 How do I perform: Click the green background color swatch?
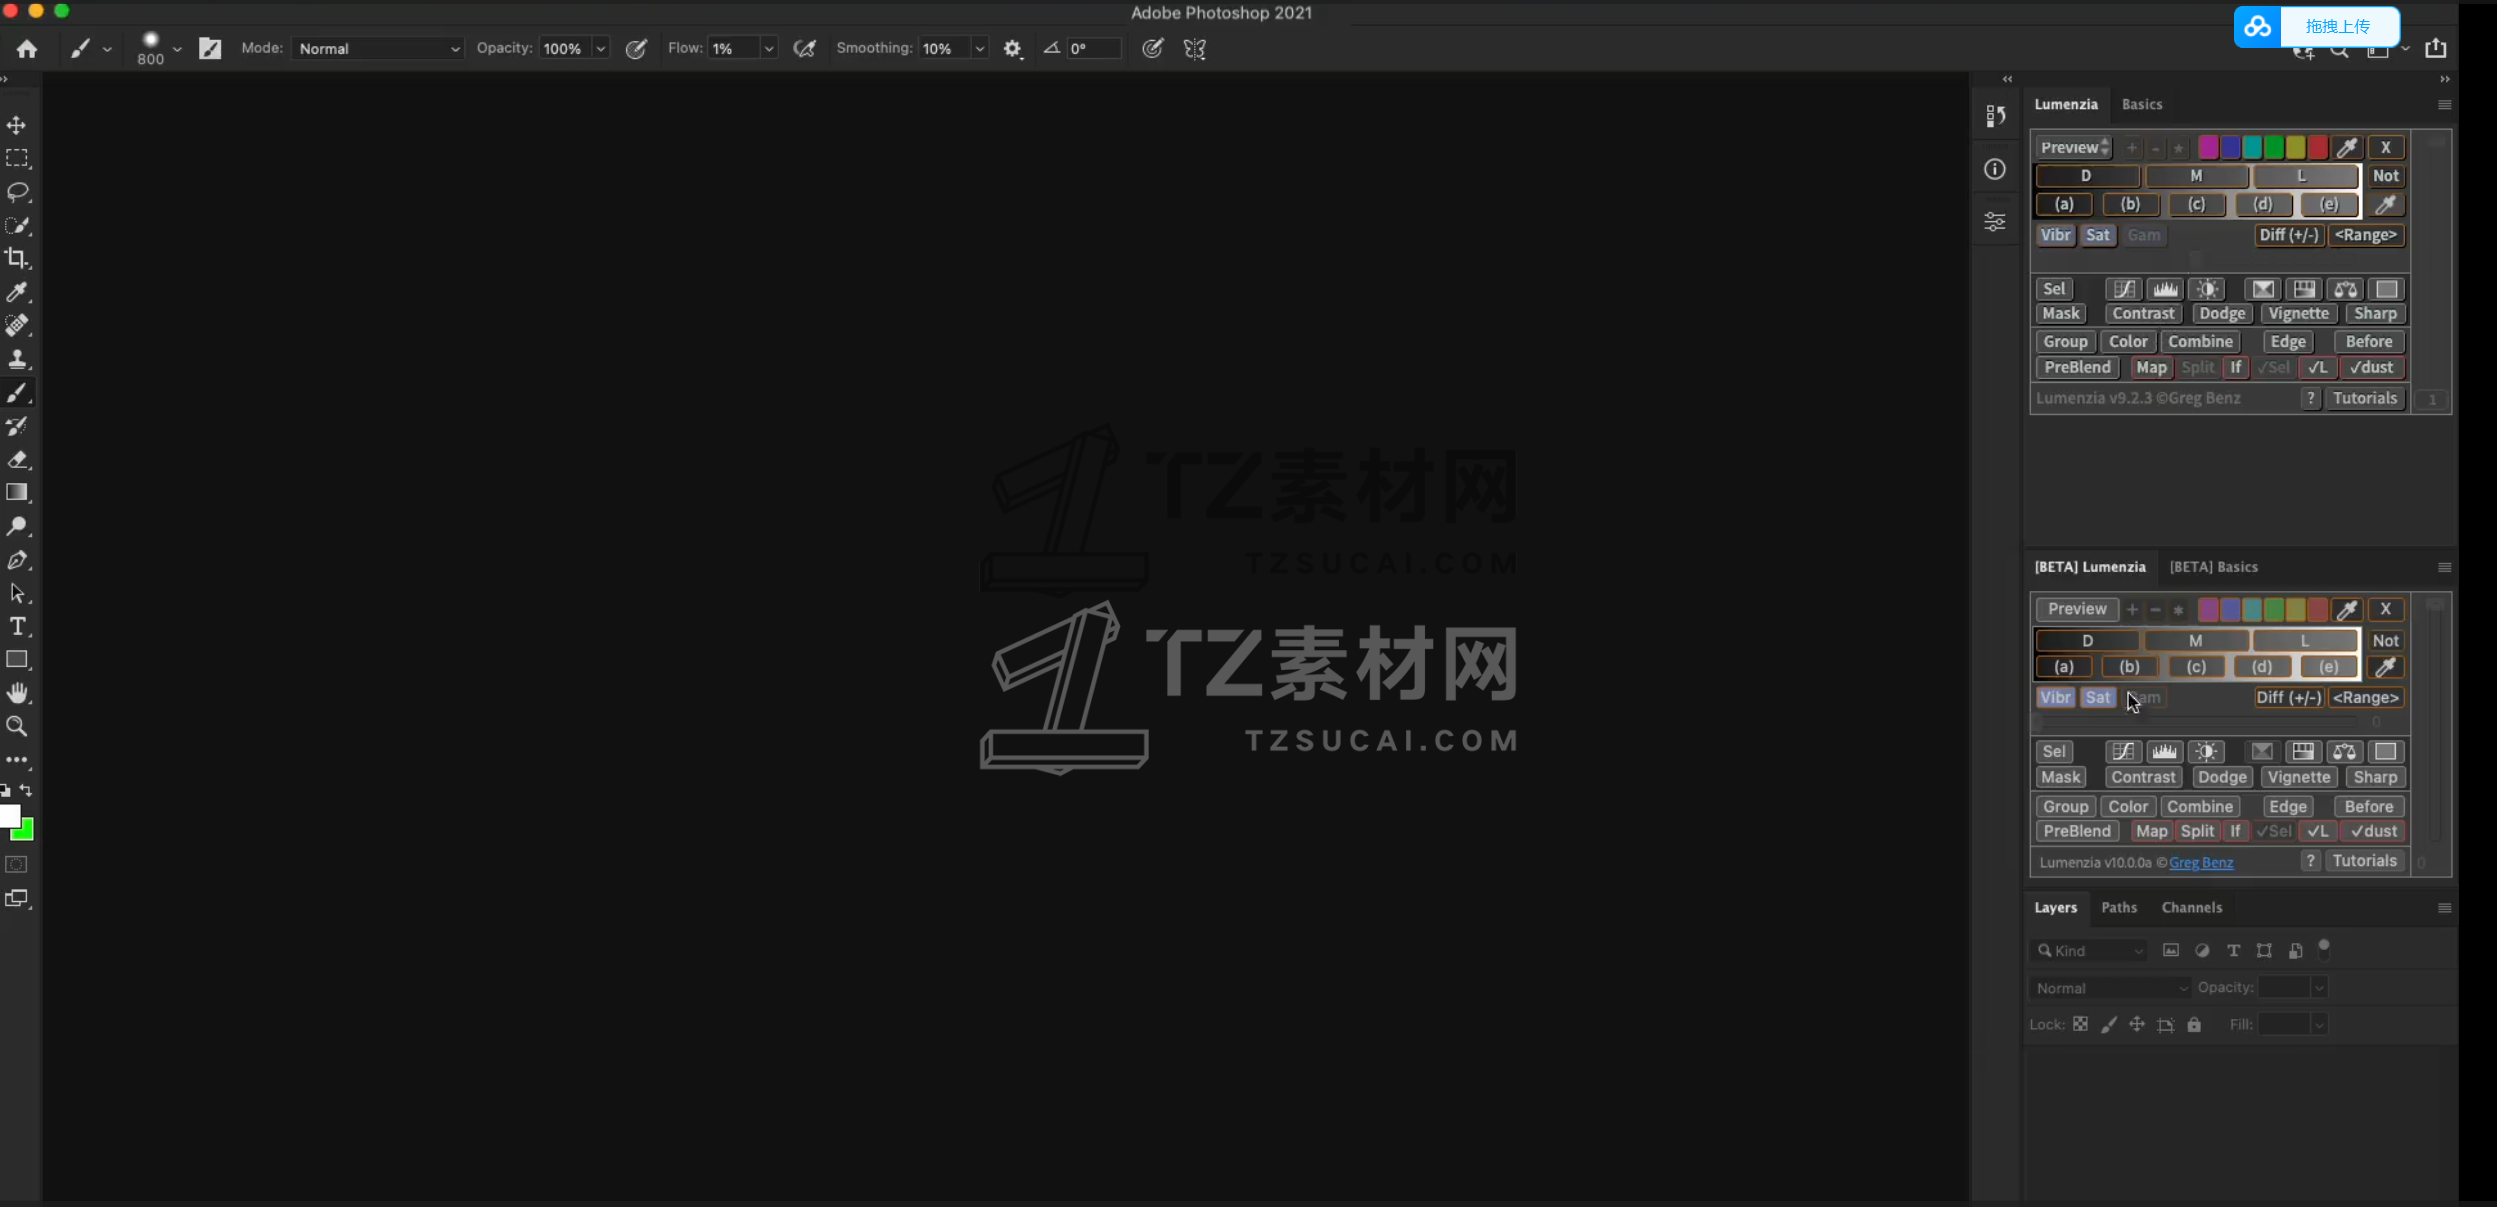tap(25, 832)
